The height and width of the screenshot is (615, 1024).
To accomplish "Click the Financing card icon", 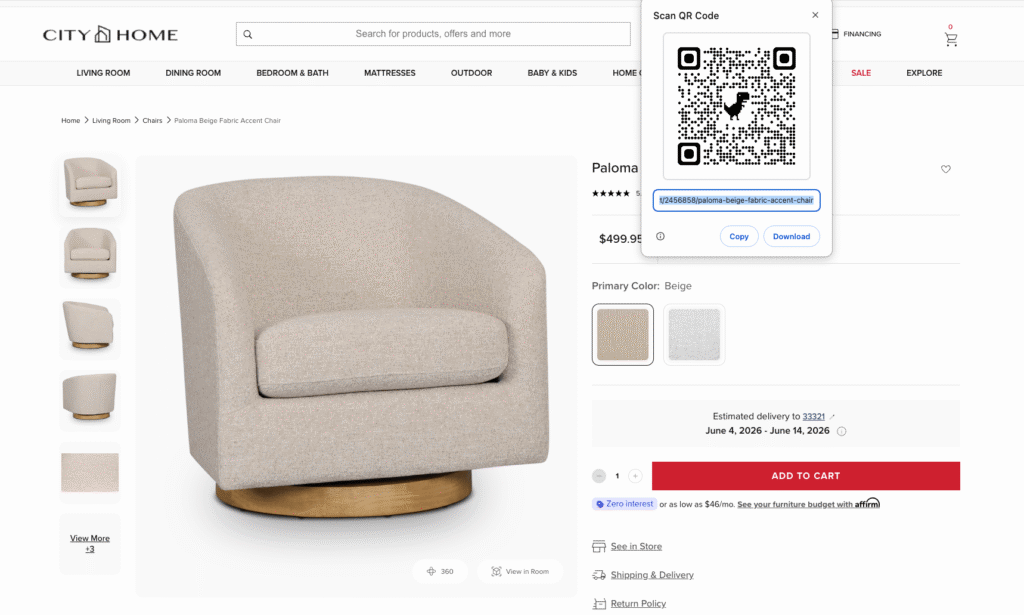I will coord(835,33).
